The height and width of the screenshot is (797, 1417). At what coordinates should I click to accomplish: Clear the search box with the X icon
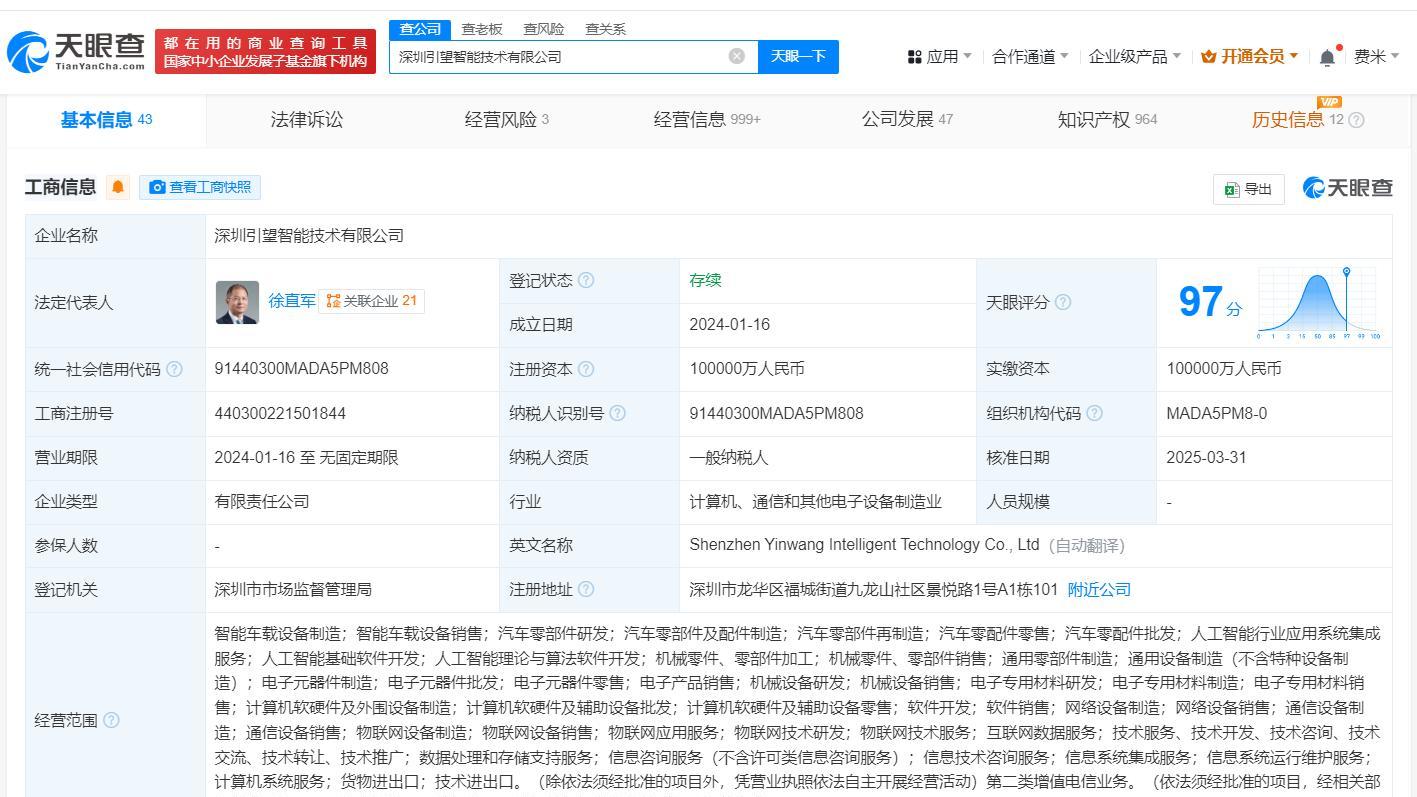737,56
